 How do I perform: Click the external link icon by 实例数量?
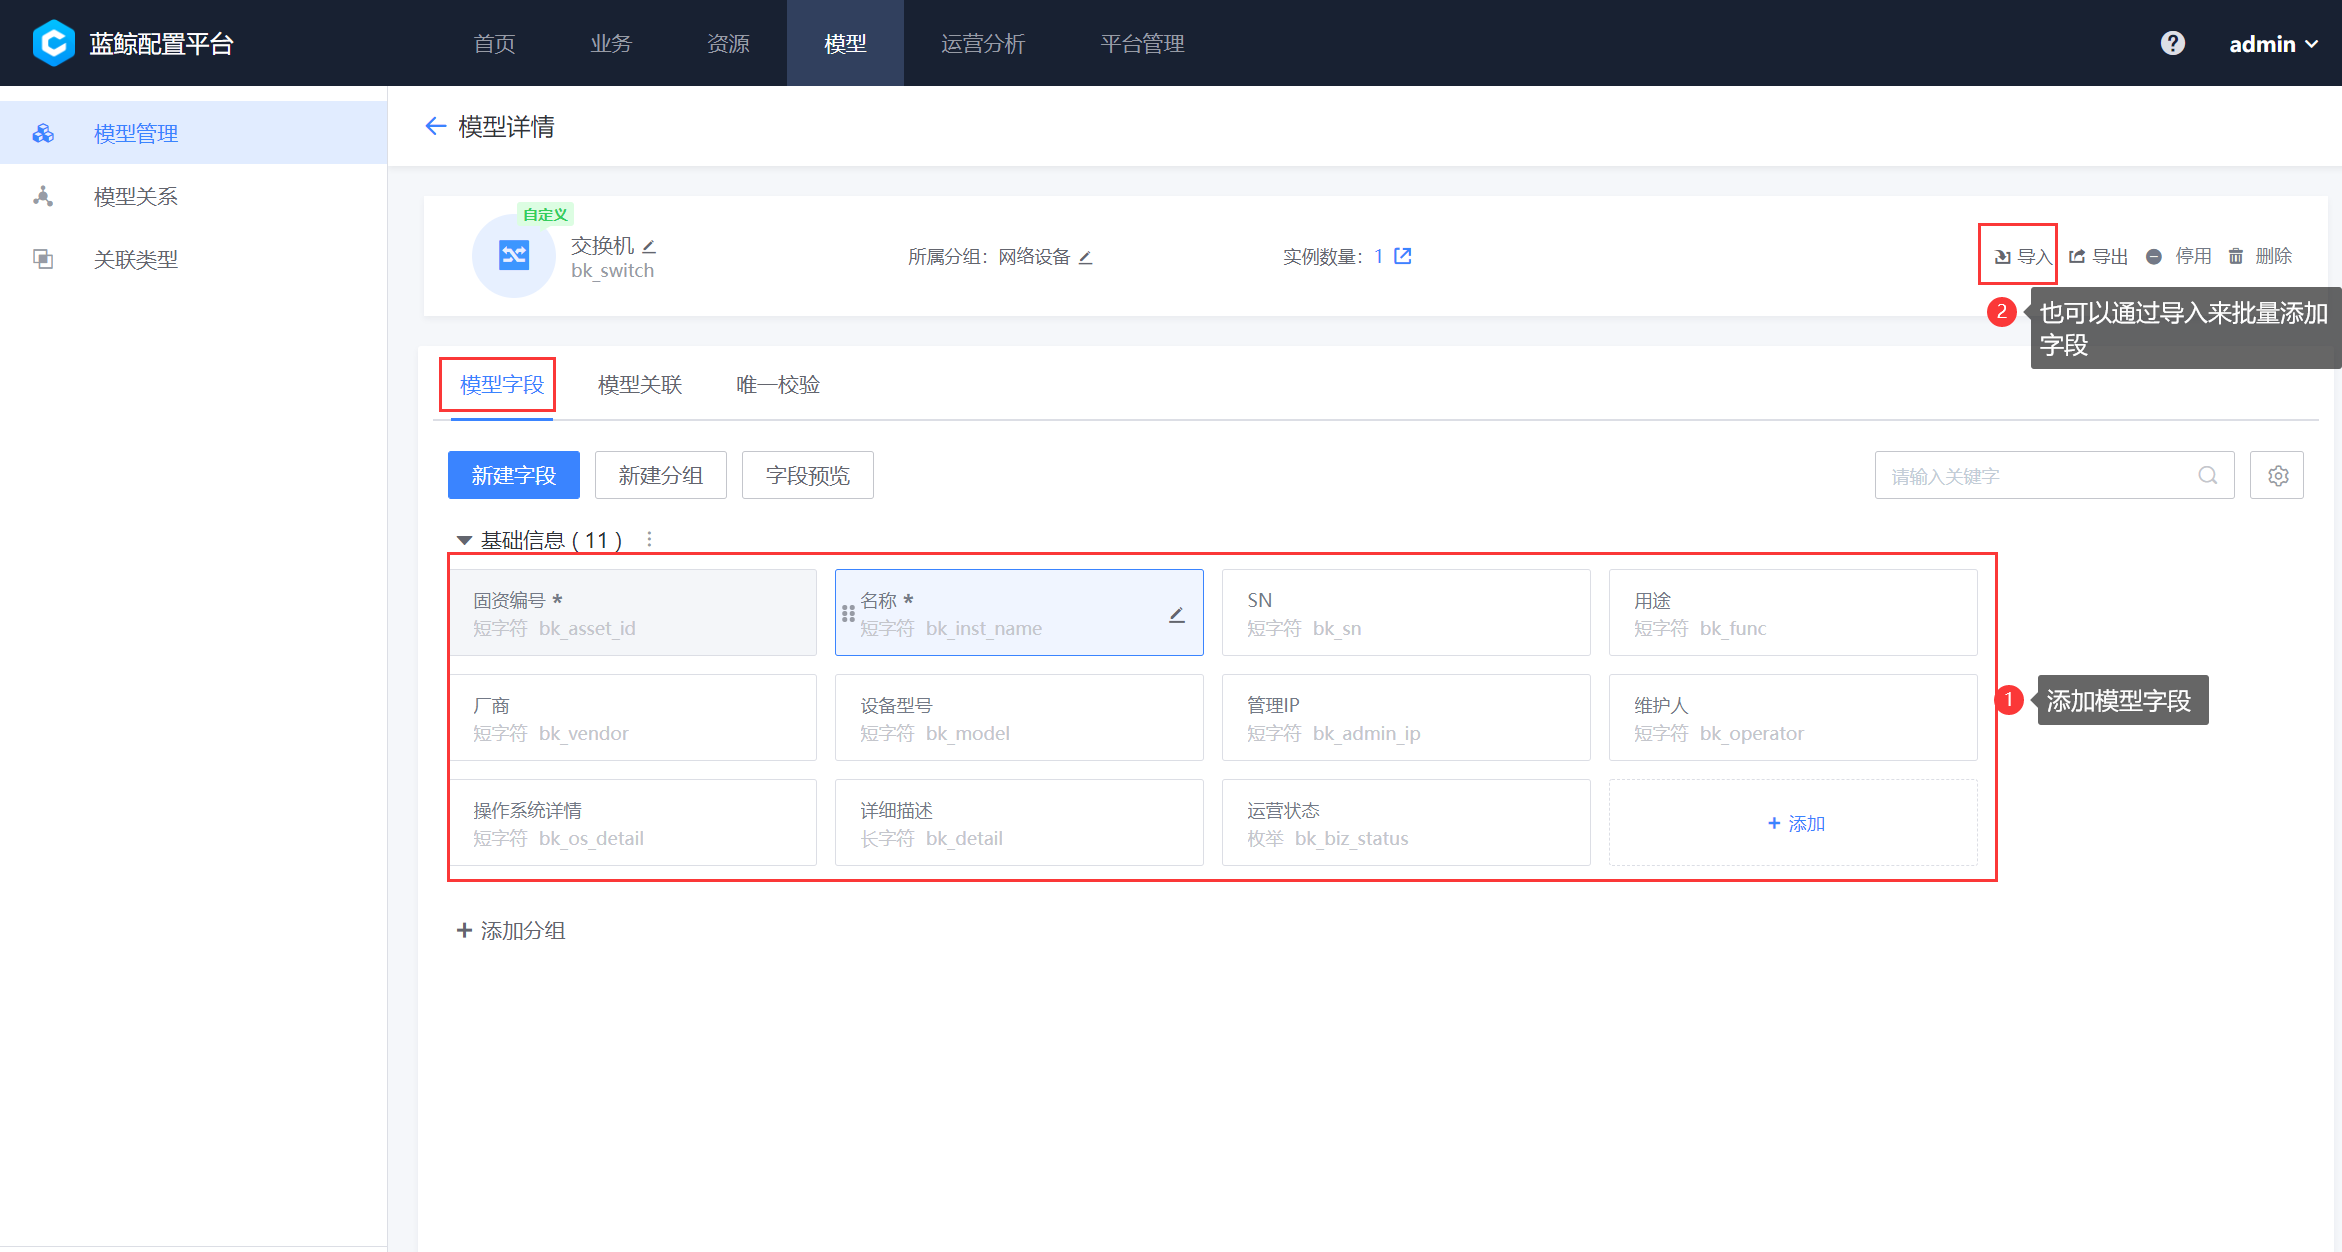click(x=1403, y=256)
